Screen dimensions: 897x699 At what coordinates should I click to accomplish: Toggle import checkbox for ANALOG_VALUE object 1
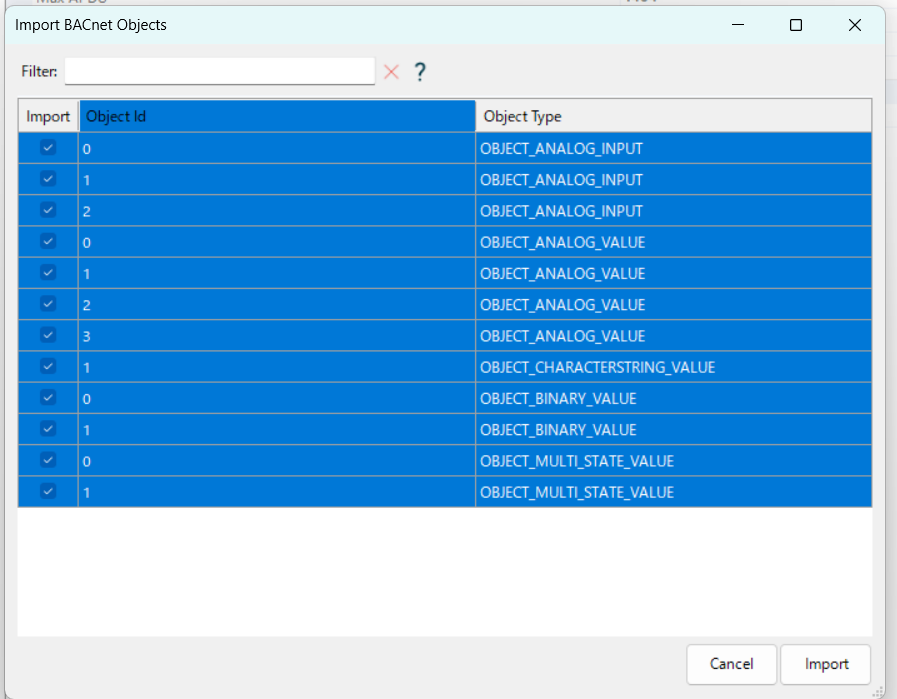[x=48, y=272]
